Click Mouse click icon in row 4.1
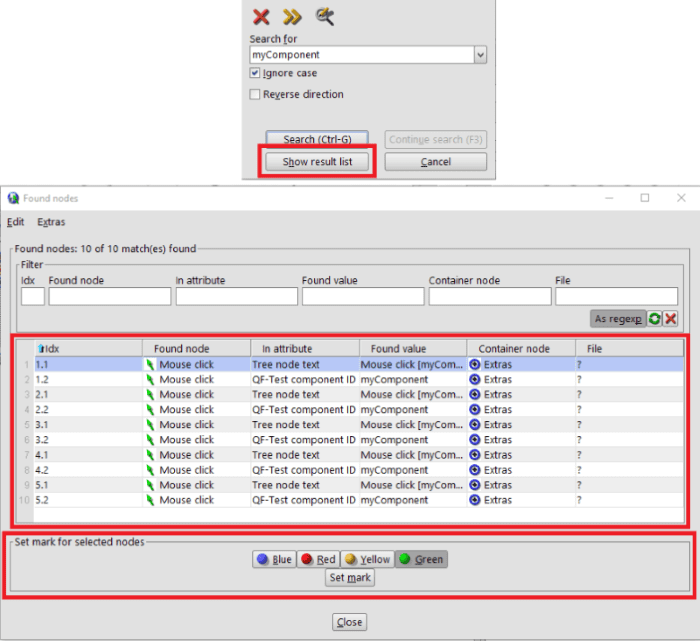This screenshot has height=641, width=700. [x=150, y=455]
